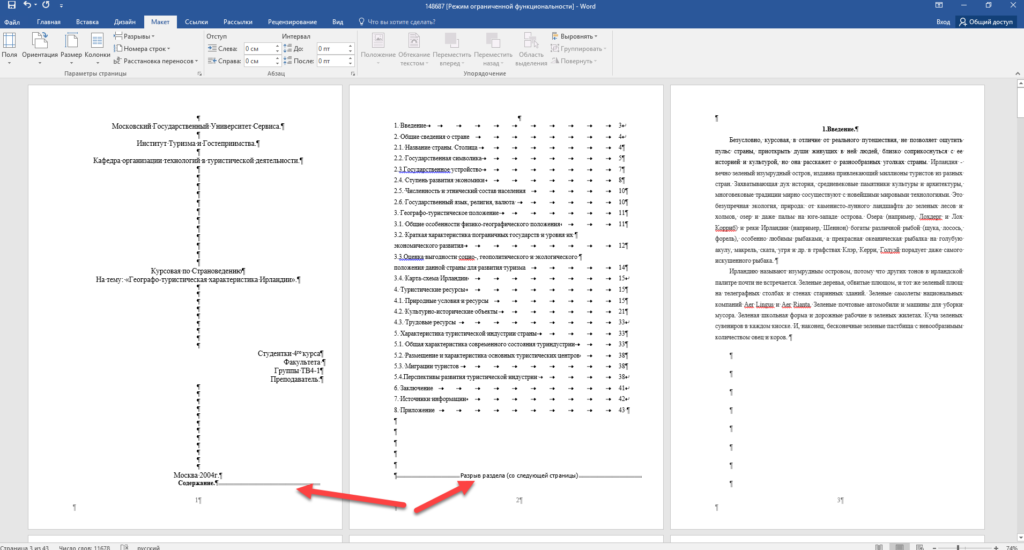Open the Ссылки ribbon tab
This screenshot has height=550, width=1024.
(x=196, y=20)
